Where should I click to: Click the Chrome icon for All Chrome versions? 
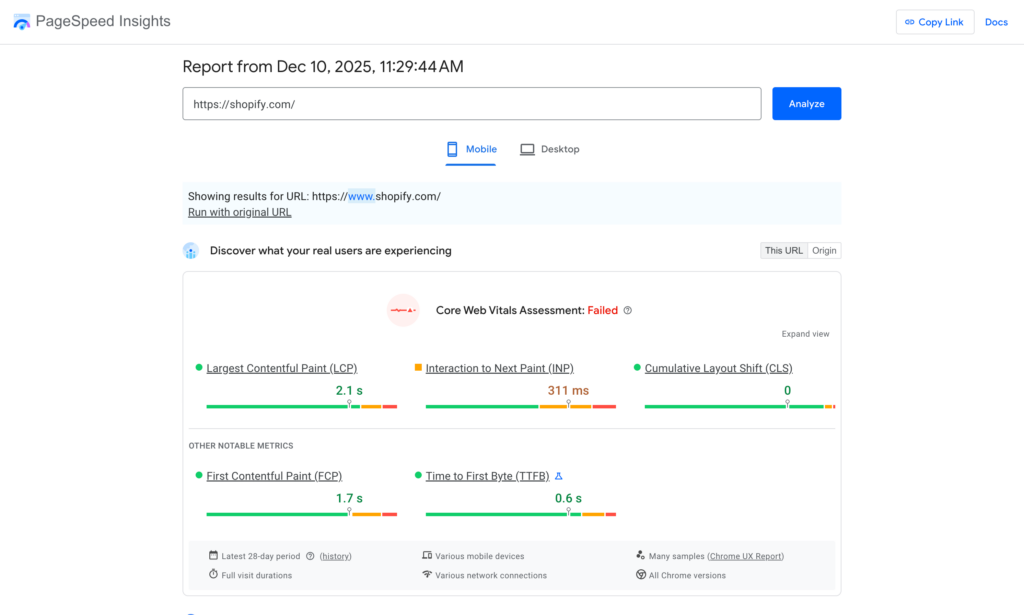(641, 575)
